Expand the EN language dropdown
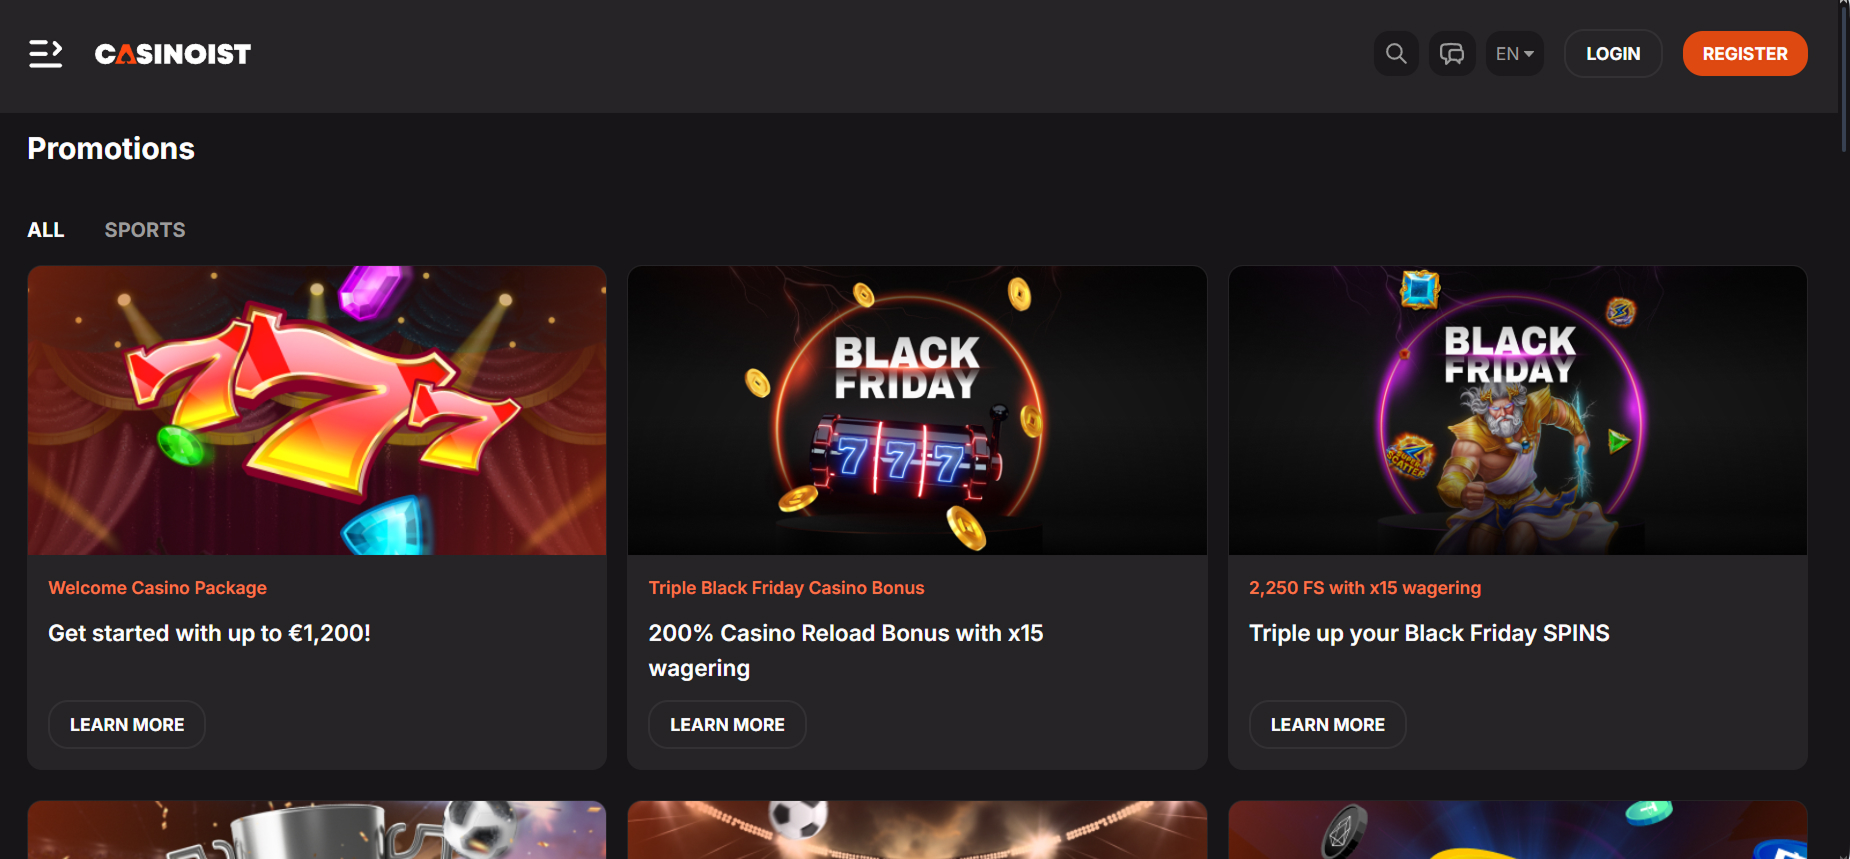Image resolution: width=1850 pixels, height=859 pixels. (x=1514, y=54)
